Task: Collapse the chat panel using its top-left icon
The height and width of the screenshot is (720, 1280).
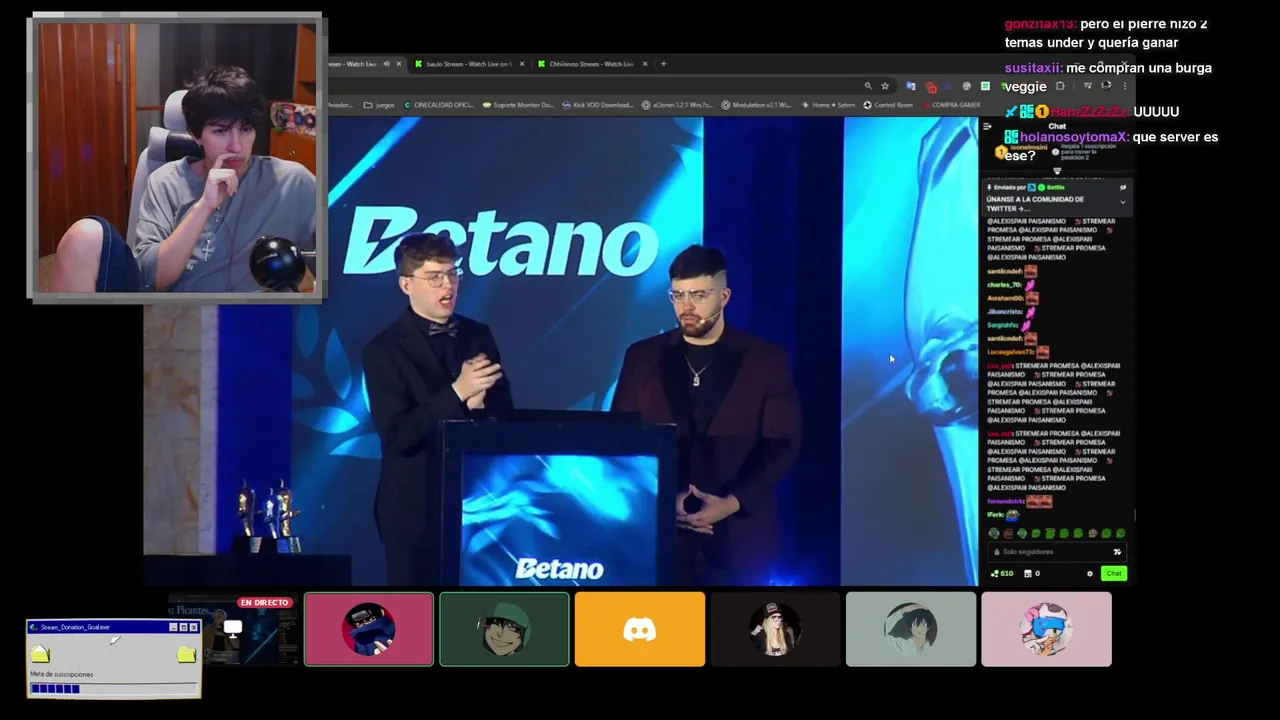Action: click(x=988, y=126)
